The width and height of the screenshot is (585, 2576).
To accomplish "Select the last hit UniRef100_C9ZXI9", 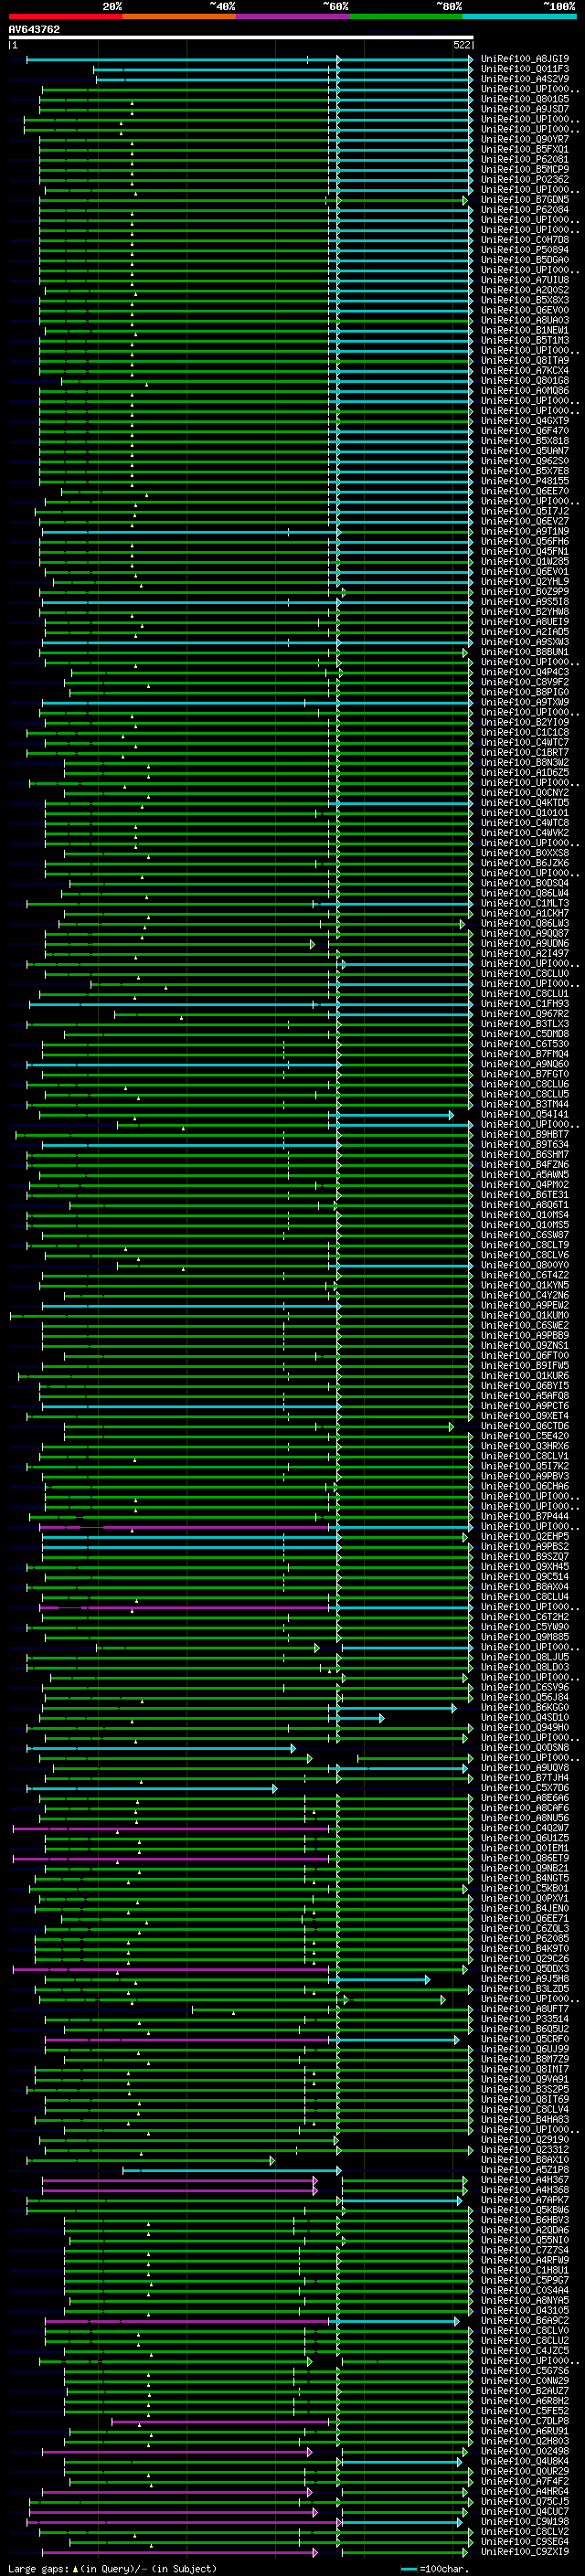I will click(525, 2552).
